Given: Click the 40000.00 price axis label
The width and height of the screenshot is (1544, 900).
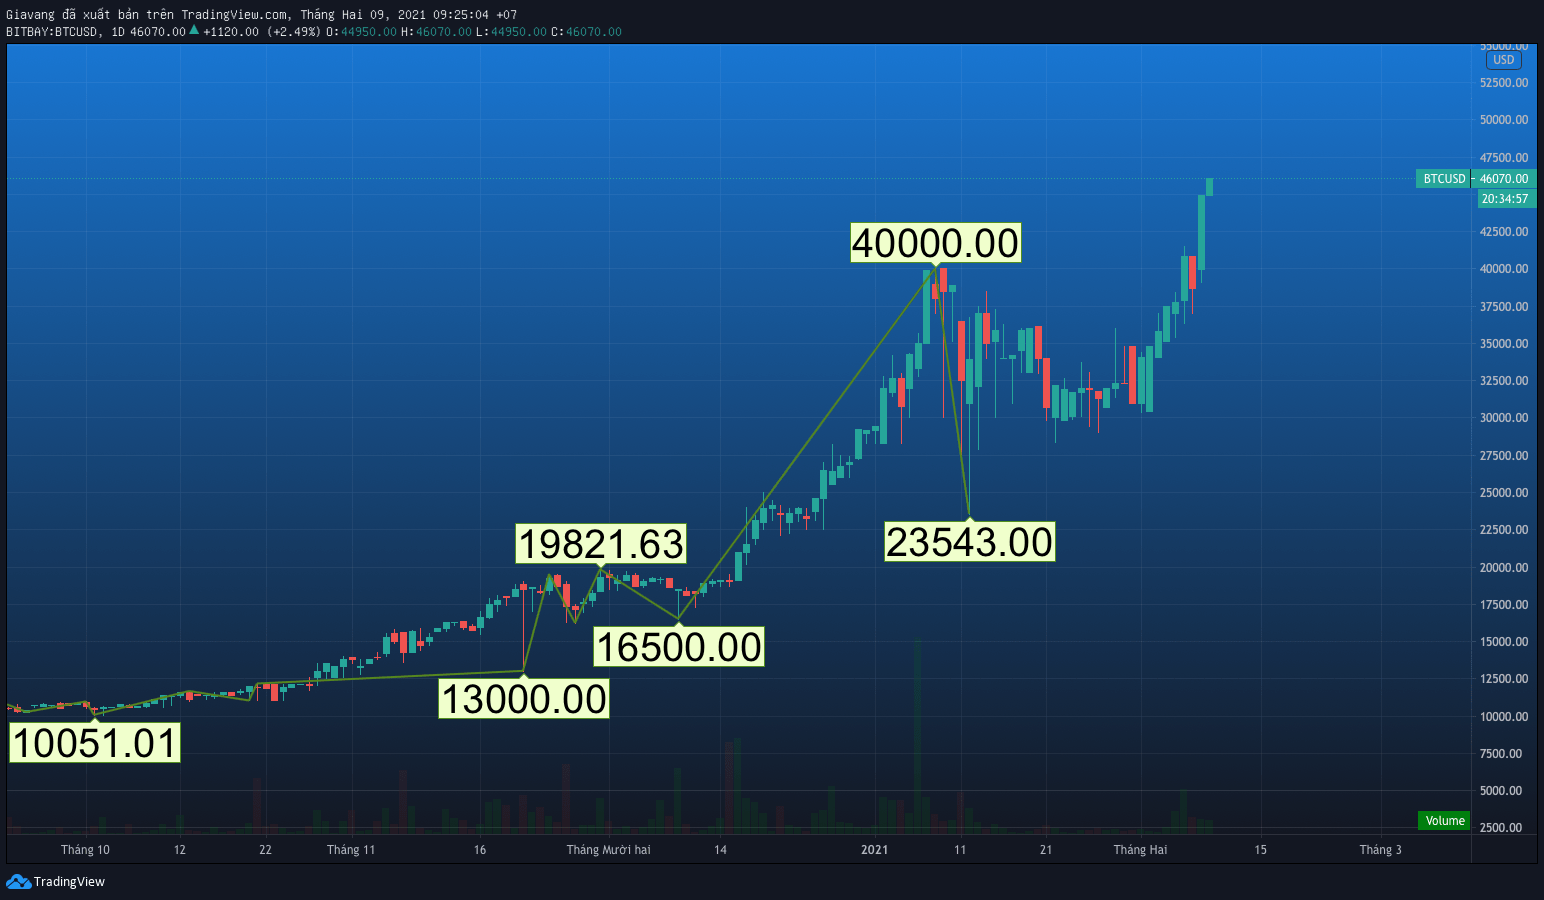Looking at the screenshot, I should coord(1504,269).
